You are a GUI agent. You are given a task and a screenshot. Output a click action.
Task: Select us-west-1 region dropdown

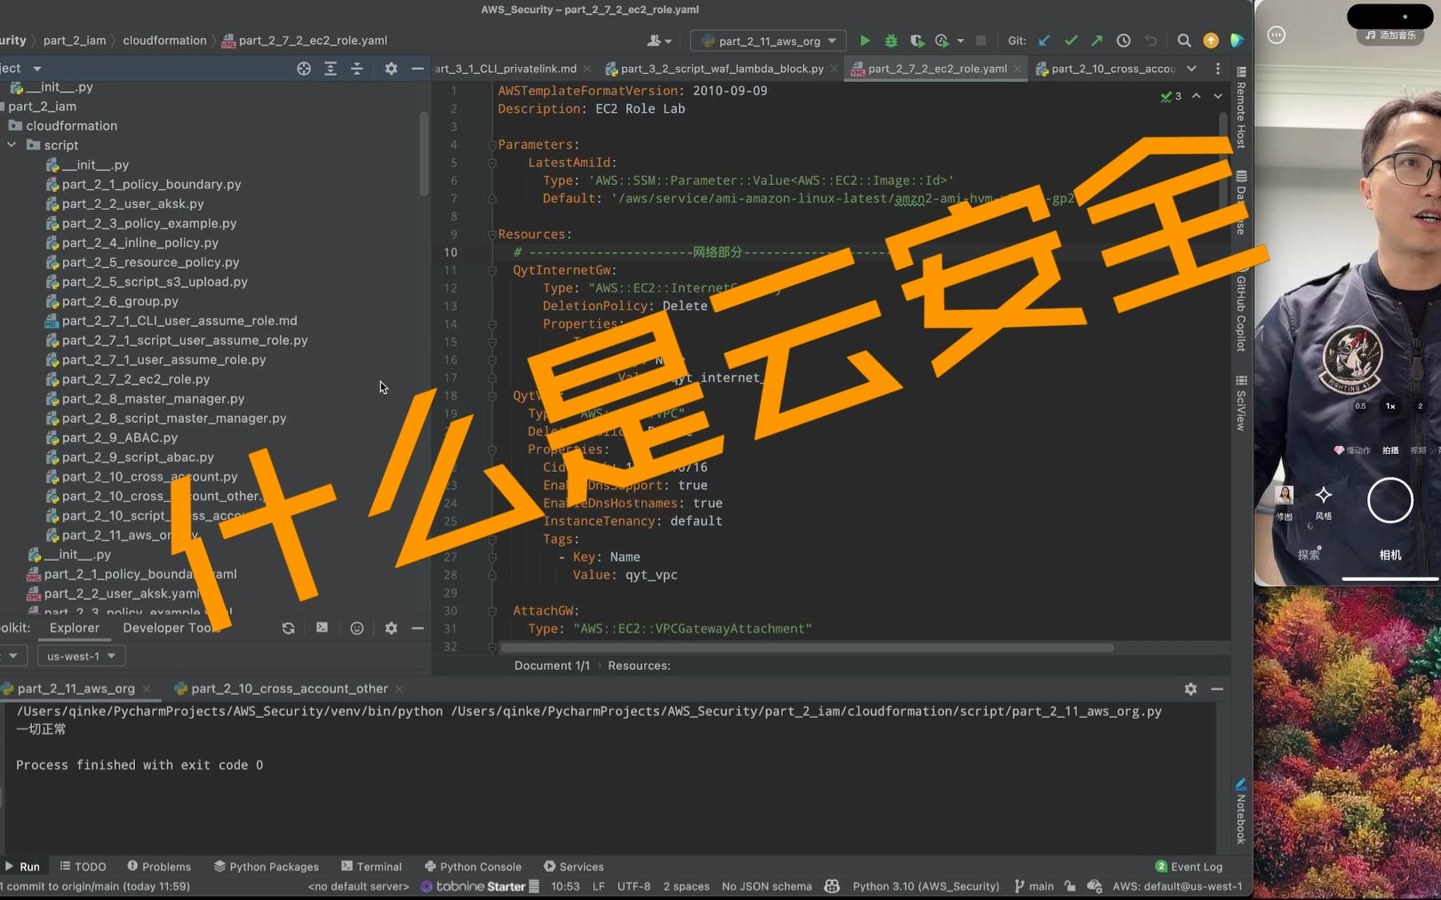(81, 656)
